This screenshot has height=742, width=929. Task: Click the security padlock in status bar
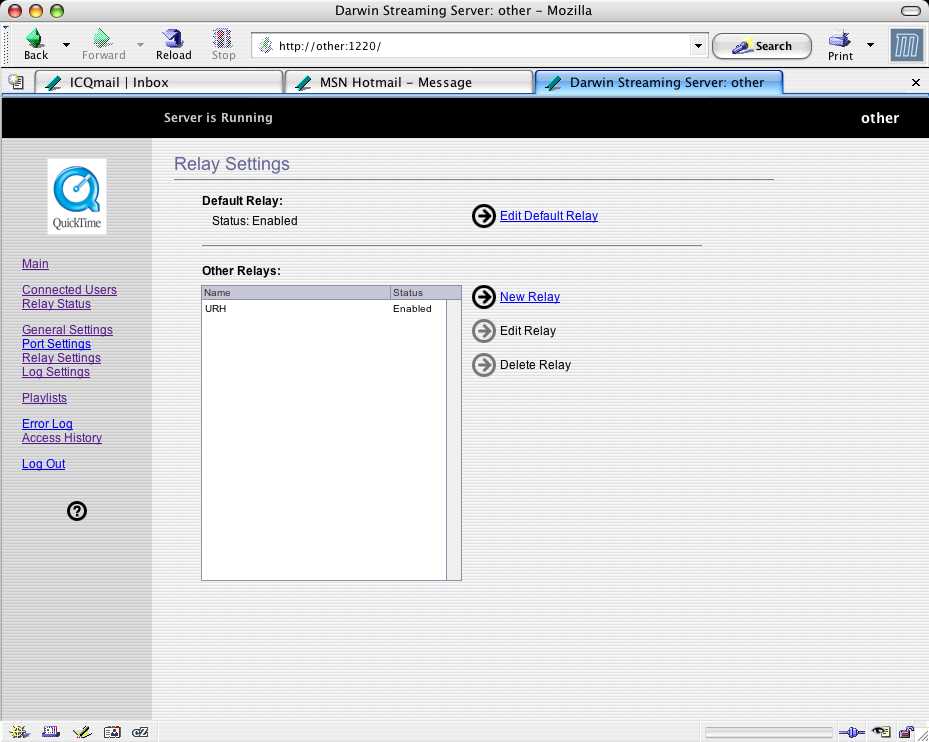(x=906, y=732)
